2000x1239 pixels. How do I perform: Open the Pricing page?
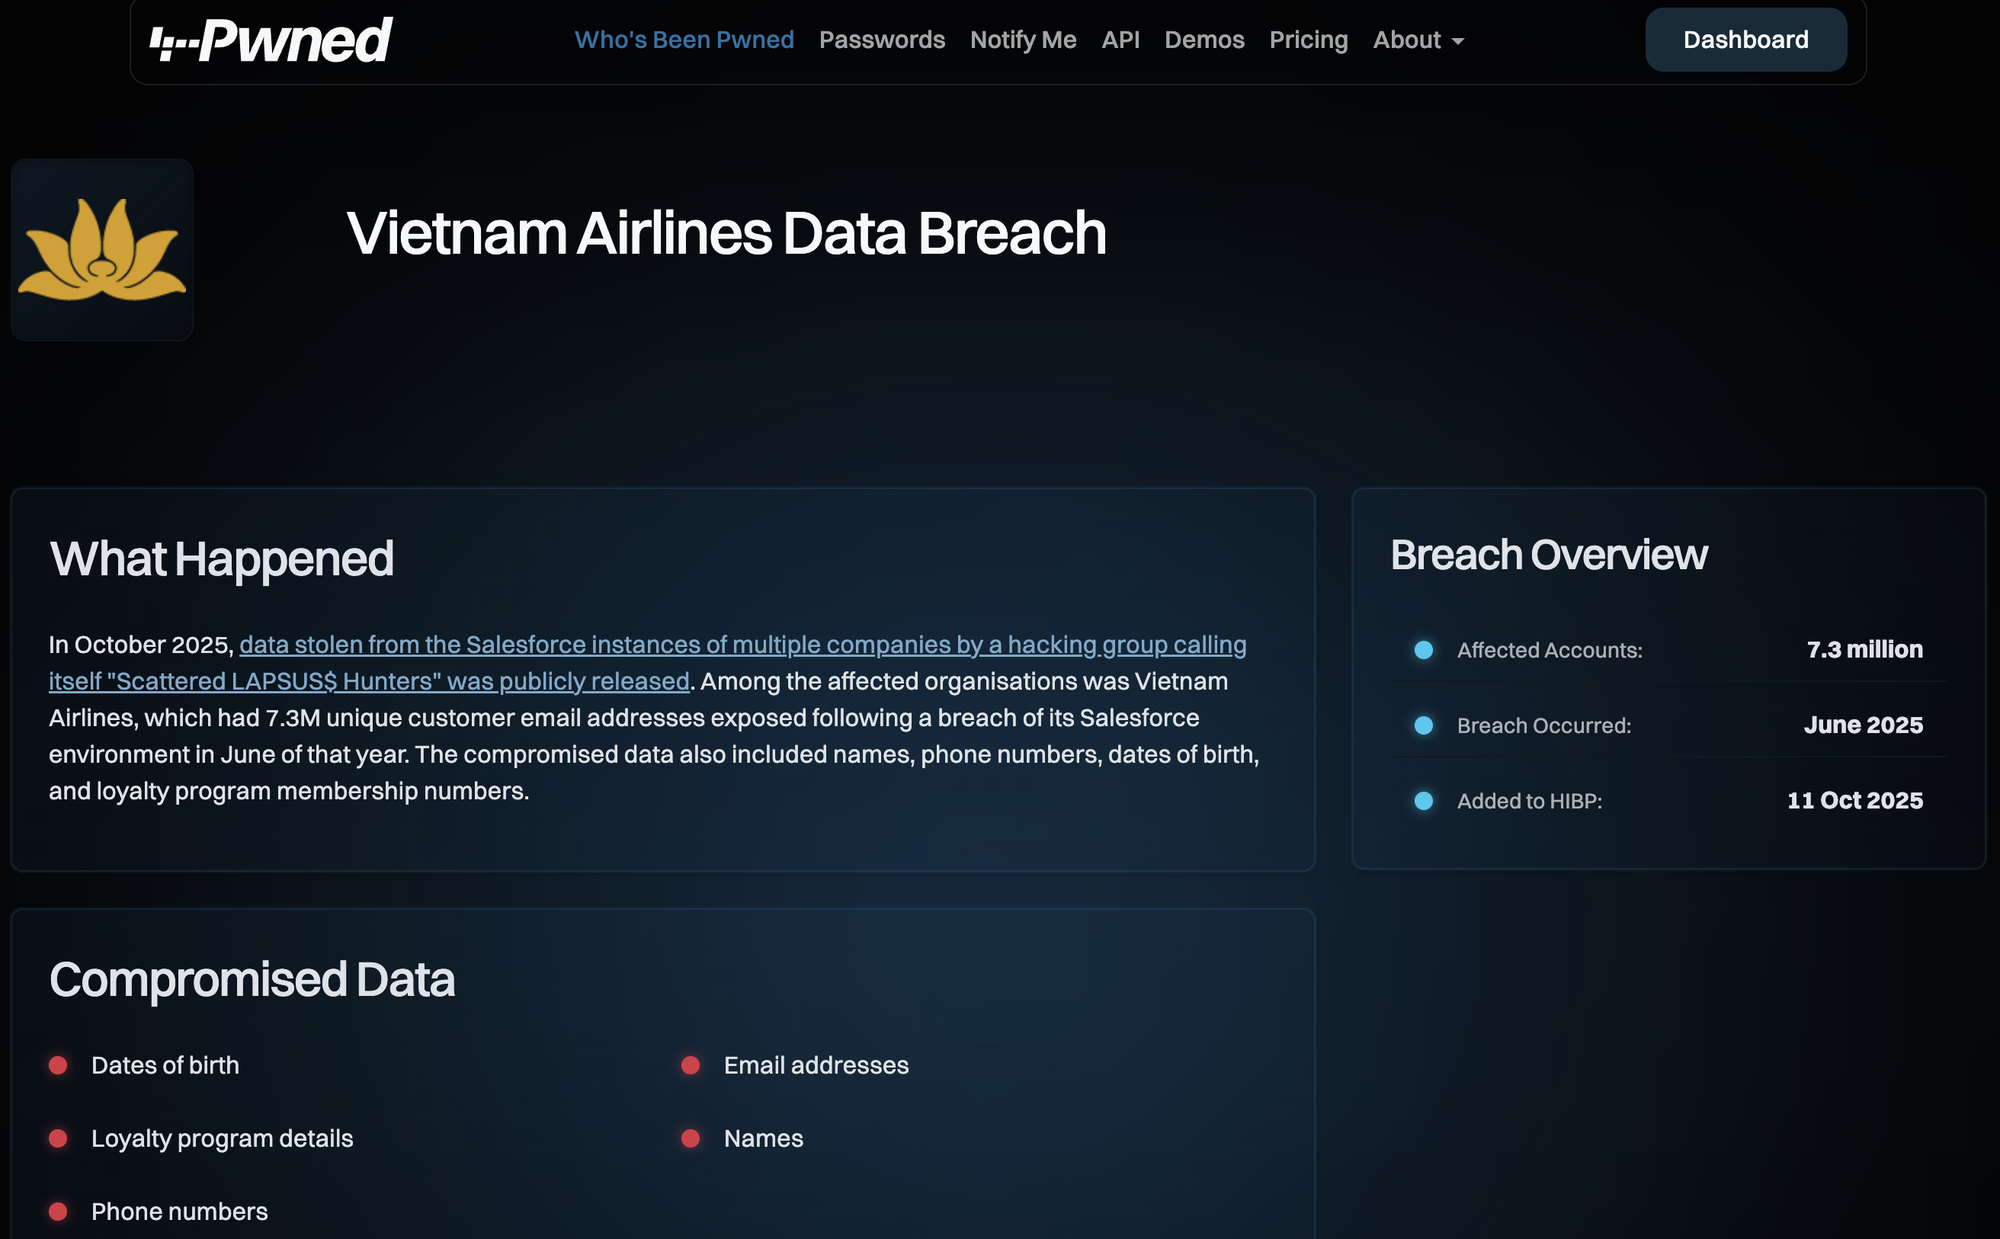[1308, 40]
